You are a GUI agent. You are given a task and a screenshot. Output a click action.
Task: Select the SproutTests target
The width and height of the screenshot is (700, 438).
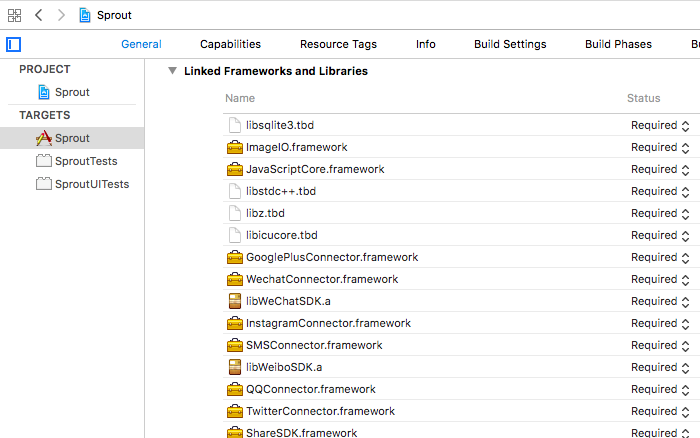[85, 161]
